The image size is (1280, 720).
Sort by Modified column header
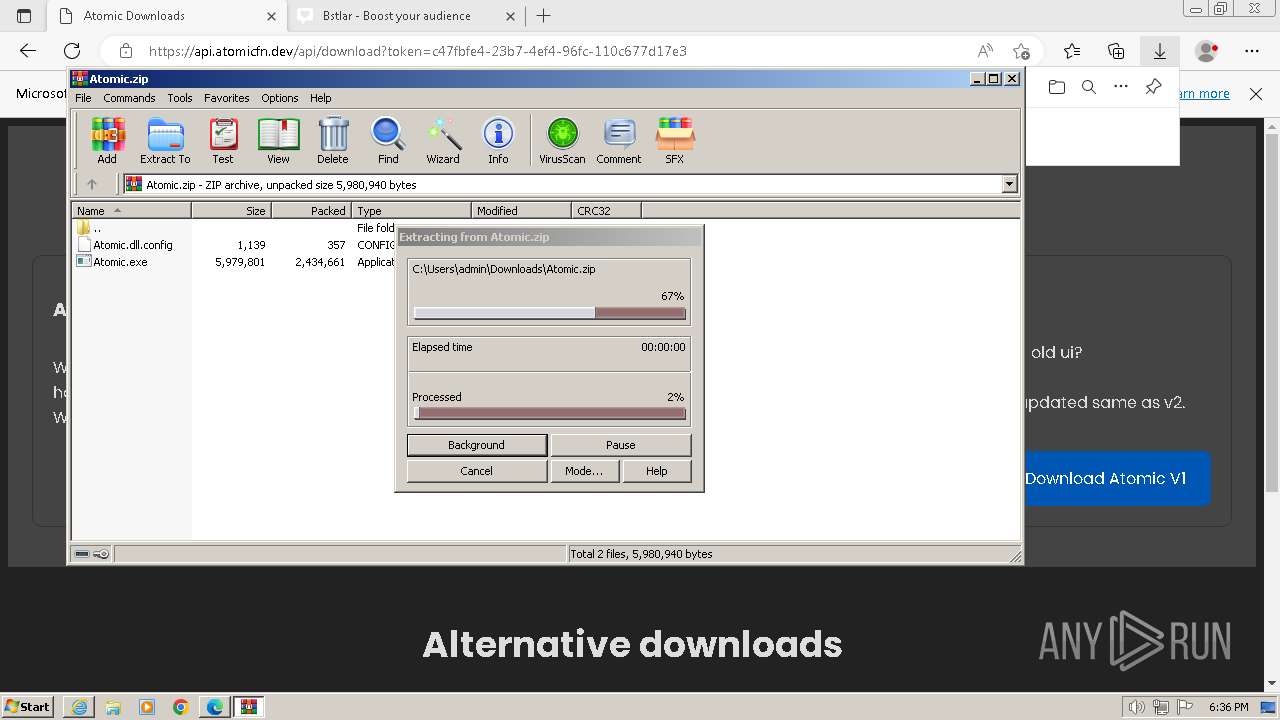point(521,211)
